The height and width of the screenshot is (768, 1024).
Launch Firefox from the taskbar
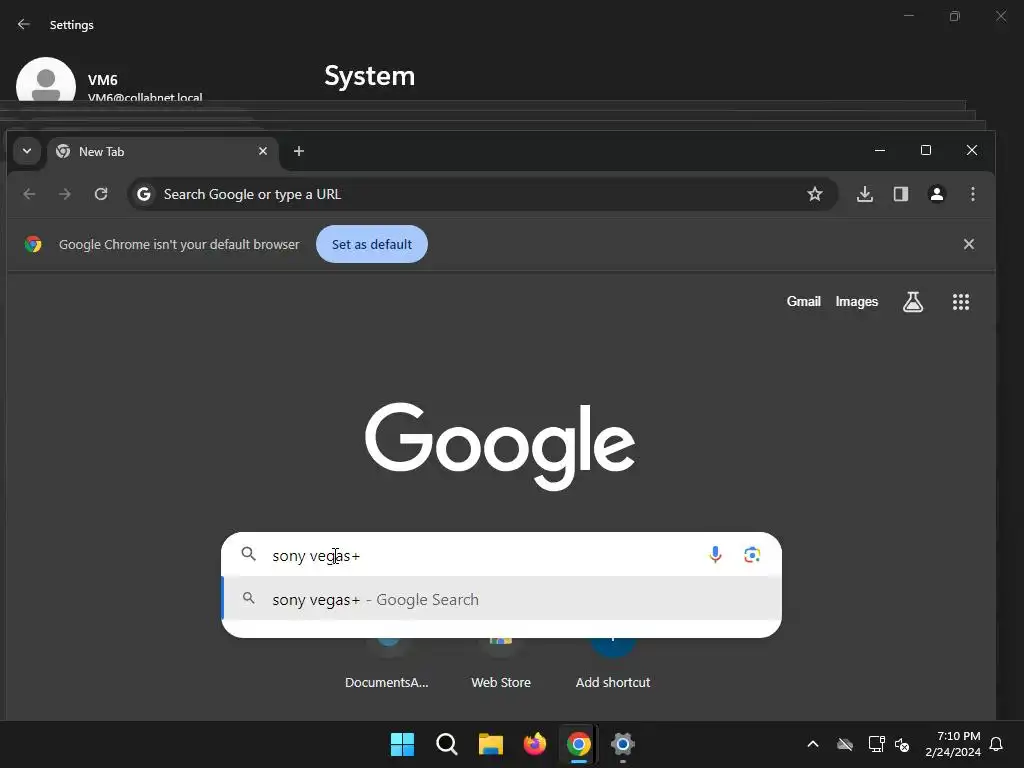pyautogui.click(x=535, y=744)
